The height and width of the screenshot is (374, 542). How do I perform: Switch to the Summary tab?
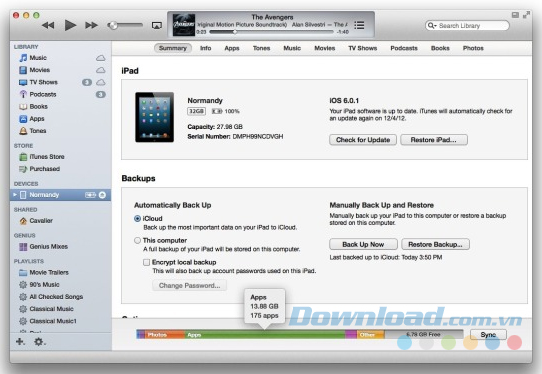172,48
